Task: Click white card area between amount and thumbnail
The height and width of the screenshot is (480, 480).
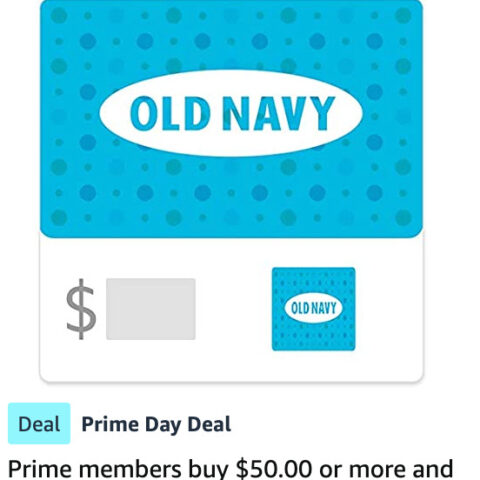Action: pos(233,309)
